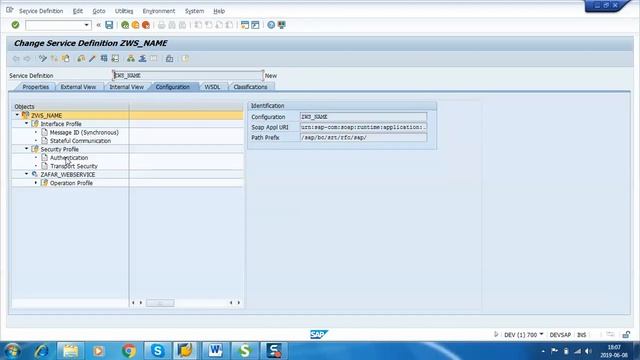Image resolution: width=640 pixels, height=360 pixels.
Task: Open the System menu
Action: [x=194, y=11]
